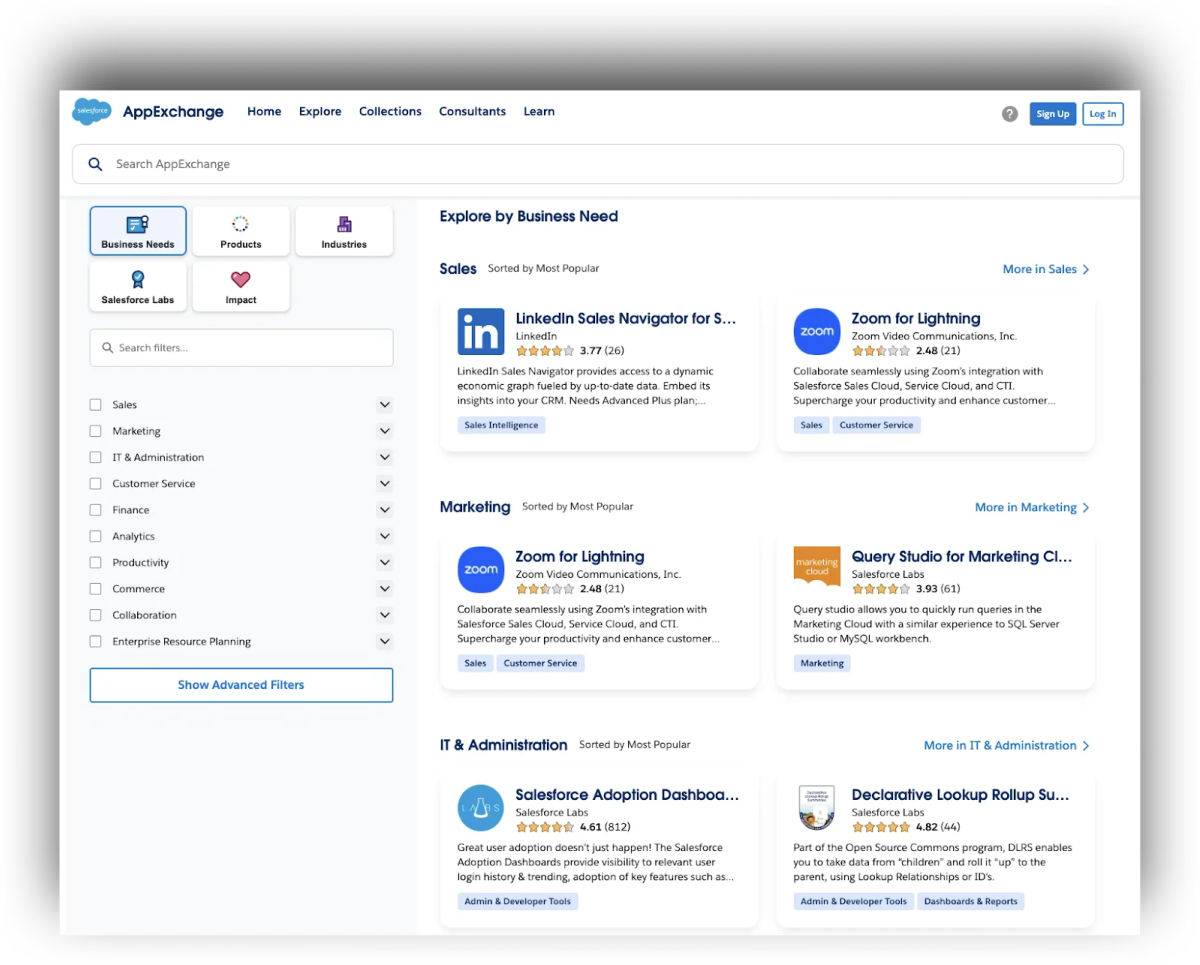Check the Productivity filter checkbox
Screen dimensions: 1200x965
point(96,563)
